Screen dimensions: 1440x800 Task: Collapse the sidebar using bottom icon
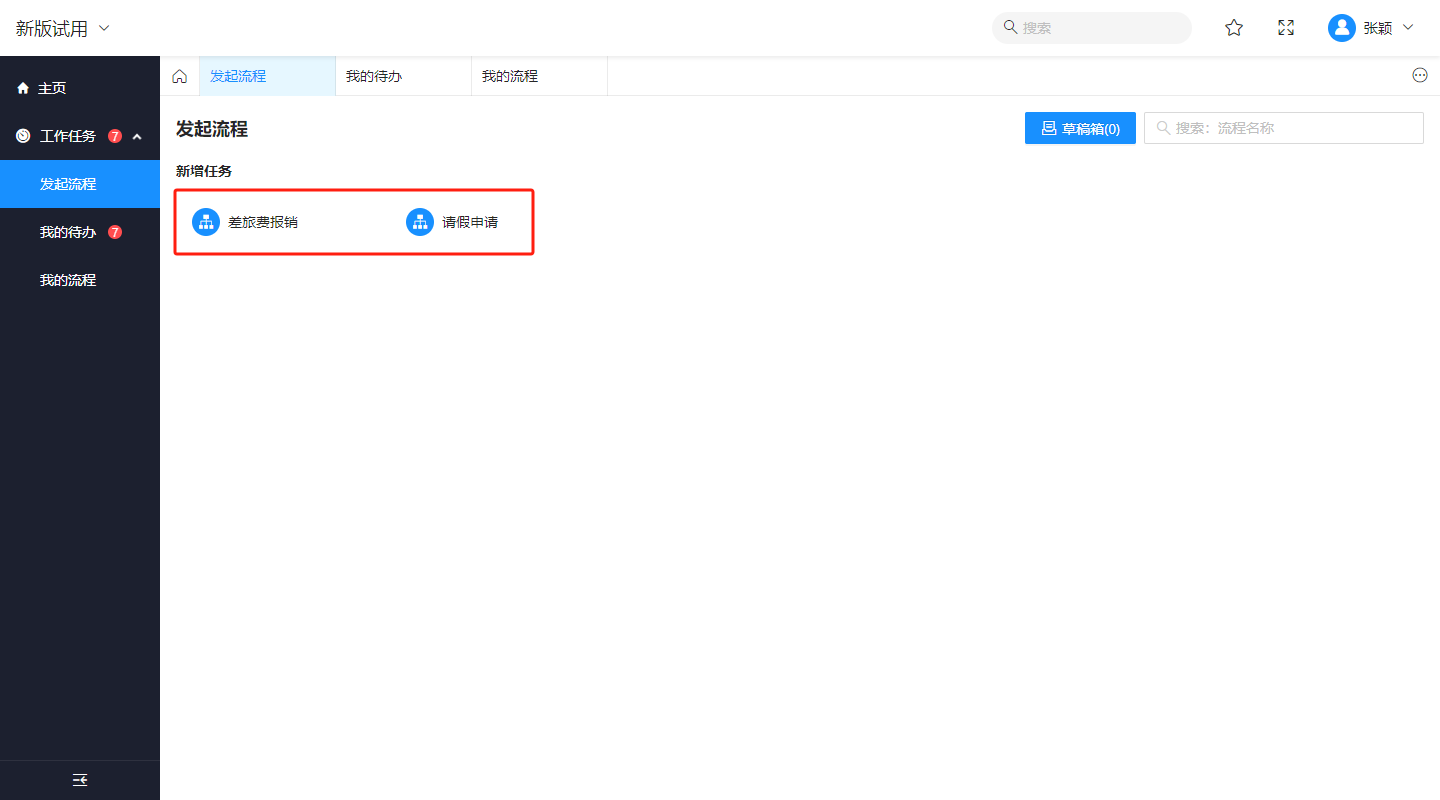(x=80, y=780)
